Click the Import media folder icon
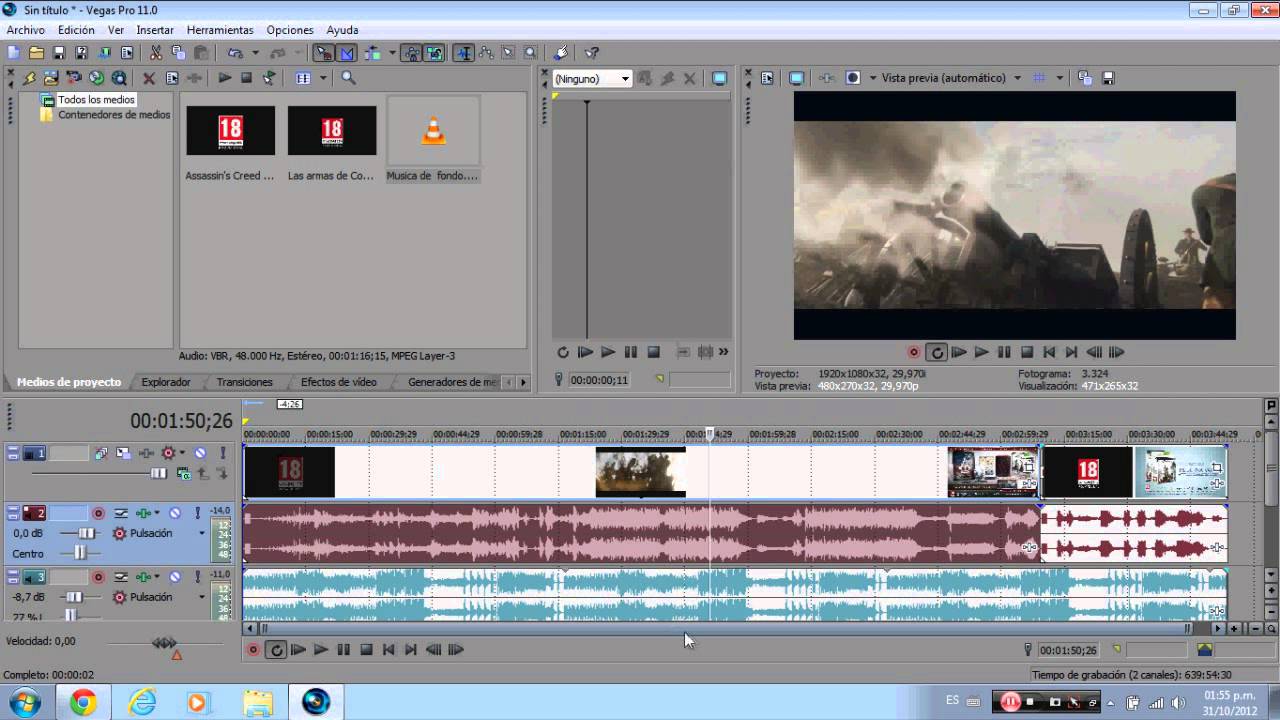 pyautogui.click(x=52, y=78)
